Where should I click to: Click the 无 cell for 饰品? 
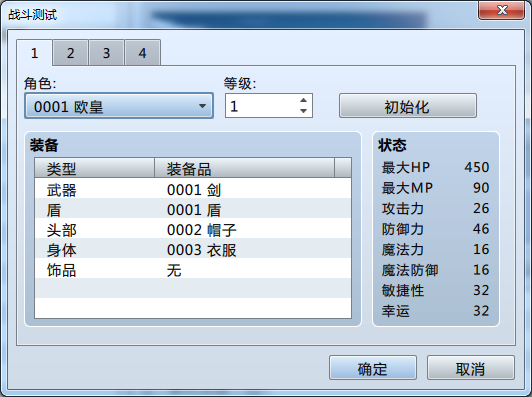pos(174,270)
